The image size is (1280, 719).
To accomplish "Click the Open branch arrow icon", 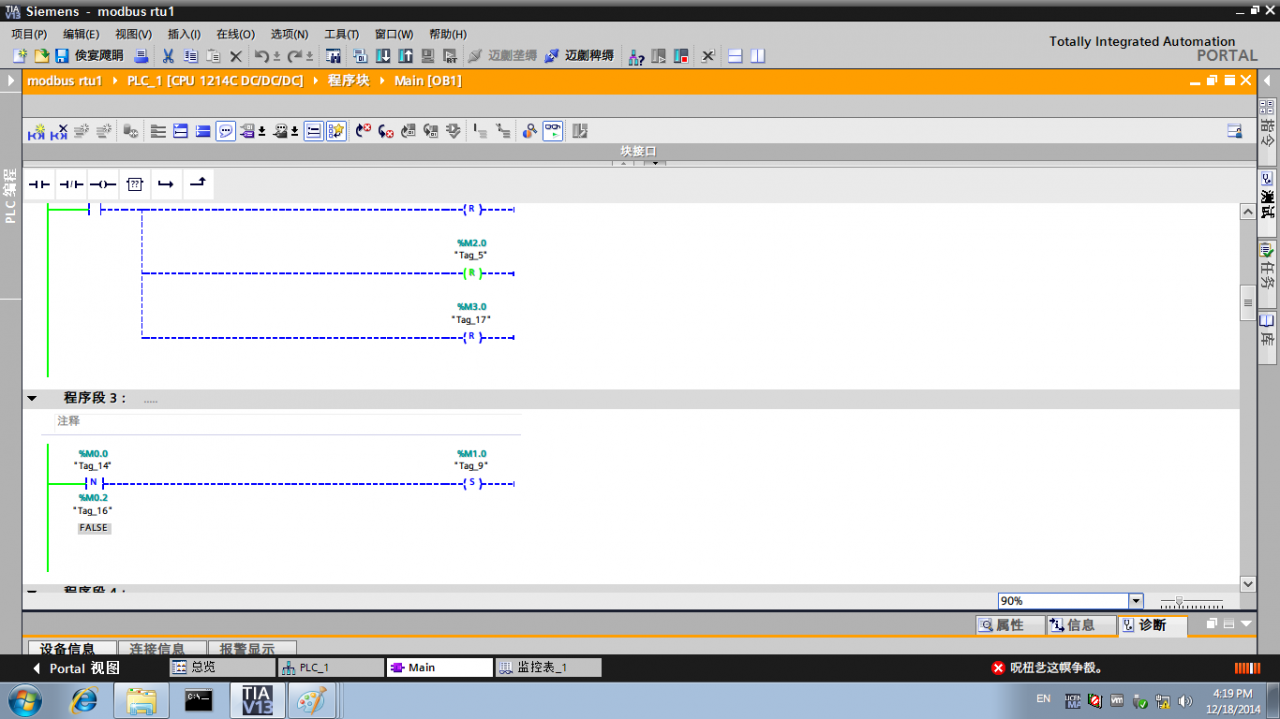I will pos(166,184).
